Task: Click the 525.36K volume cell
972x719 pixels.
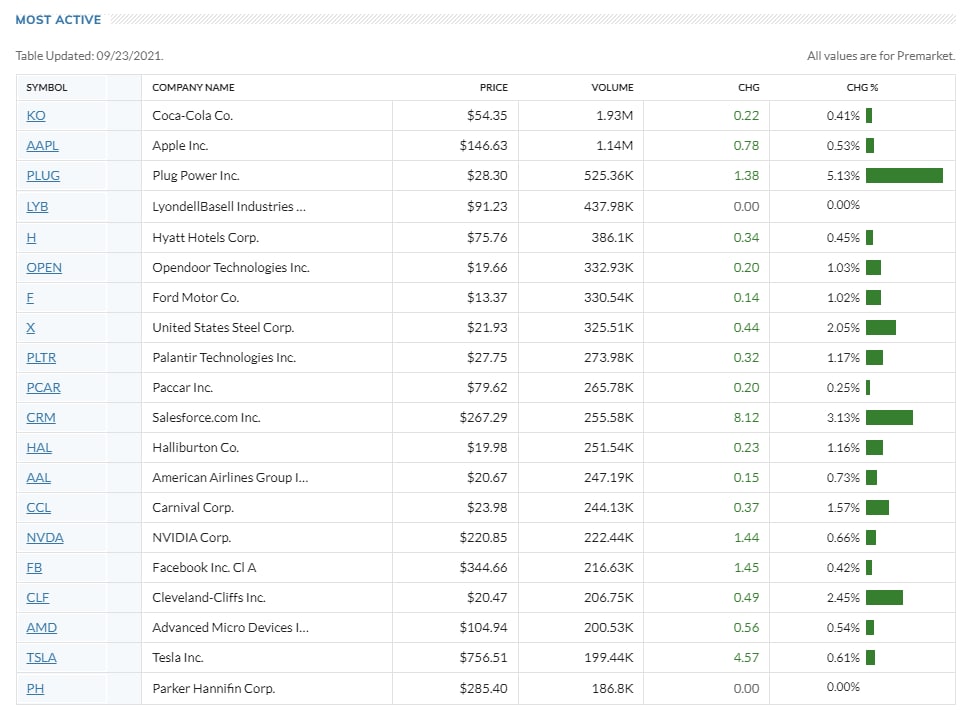Action: point(608,175)
